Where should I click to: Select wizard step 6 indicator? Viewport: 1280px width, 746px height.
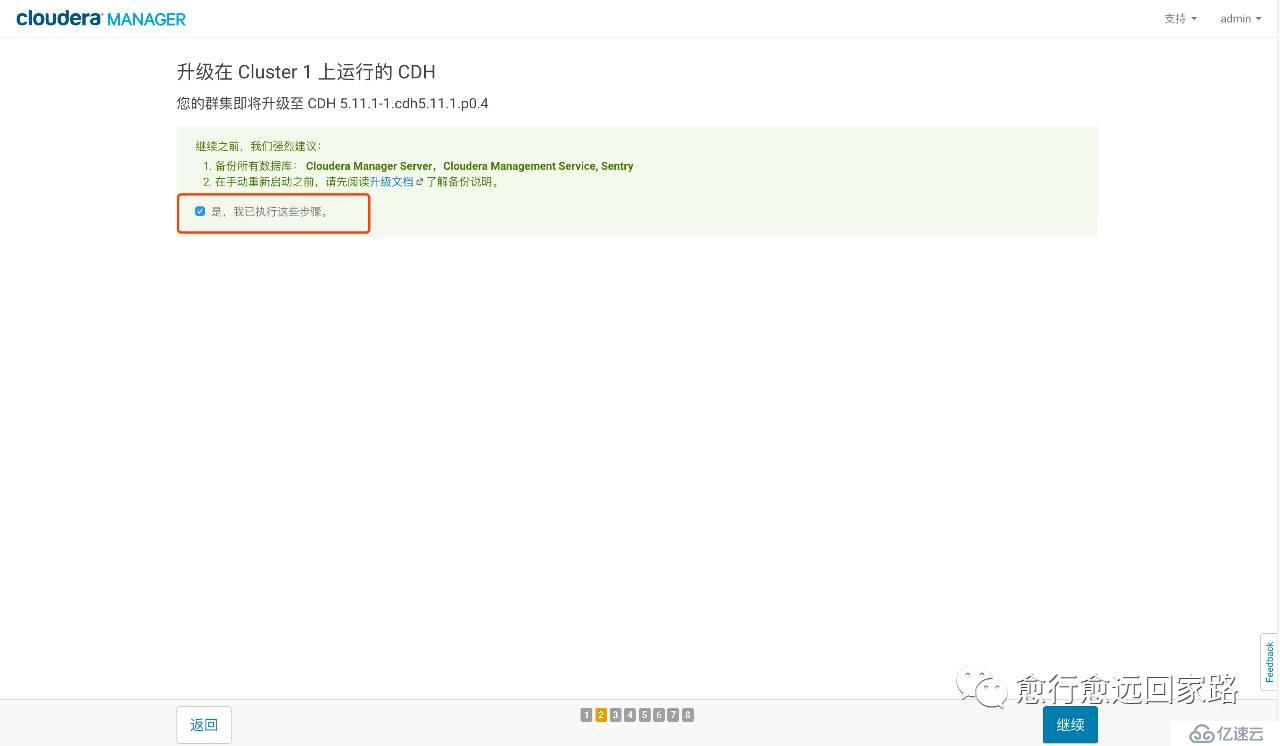point(659,715)
